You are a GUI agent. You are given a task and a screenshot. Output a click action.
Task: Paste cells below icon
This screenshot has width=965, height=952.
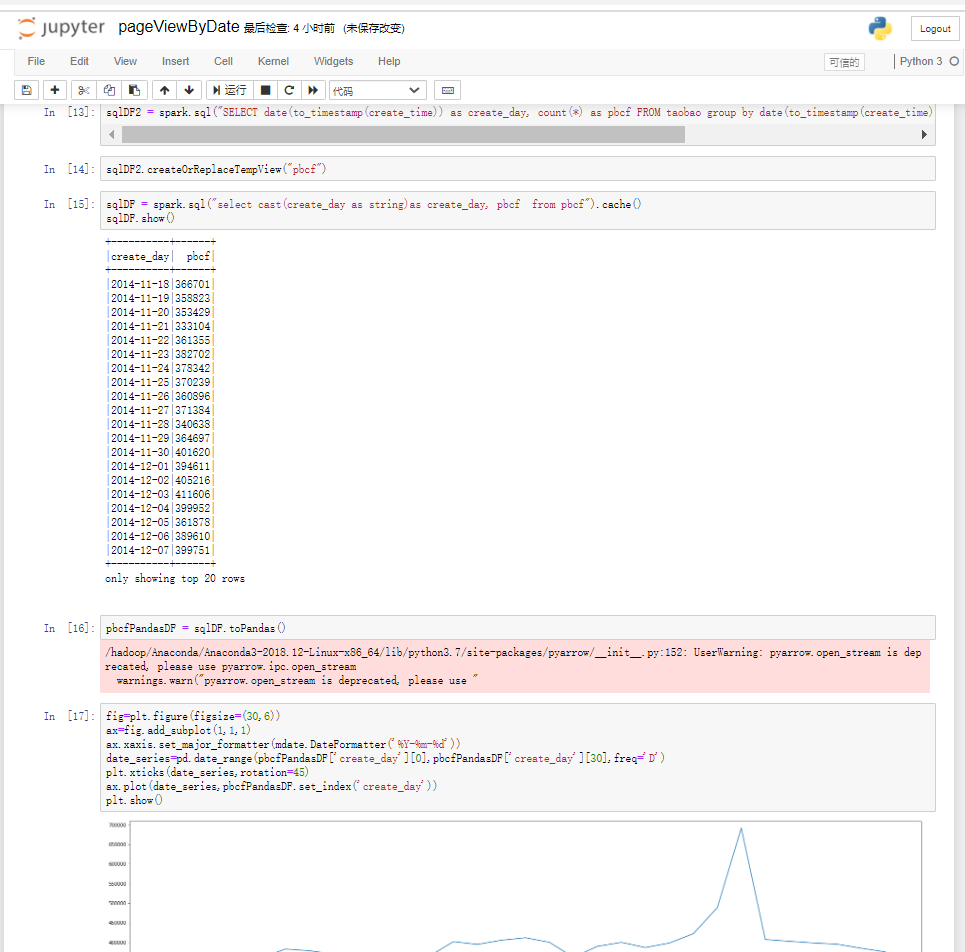click(134, 90)
